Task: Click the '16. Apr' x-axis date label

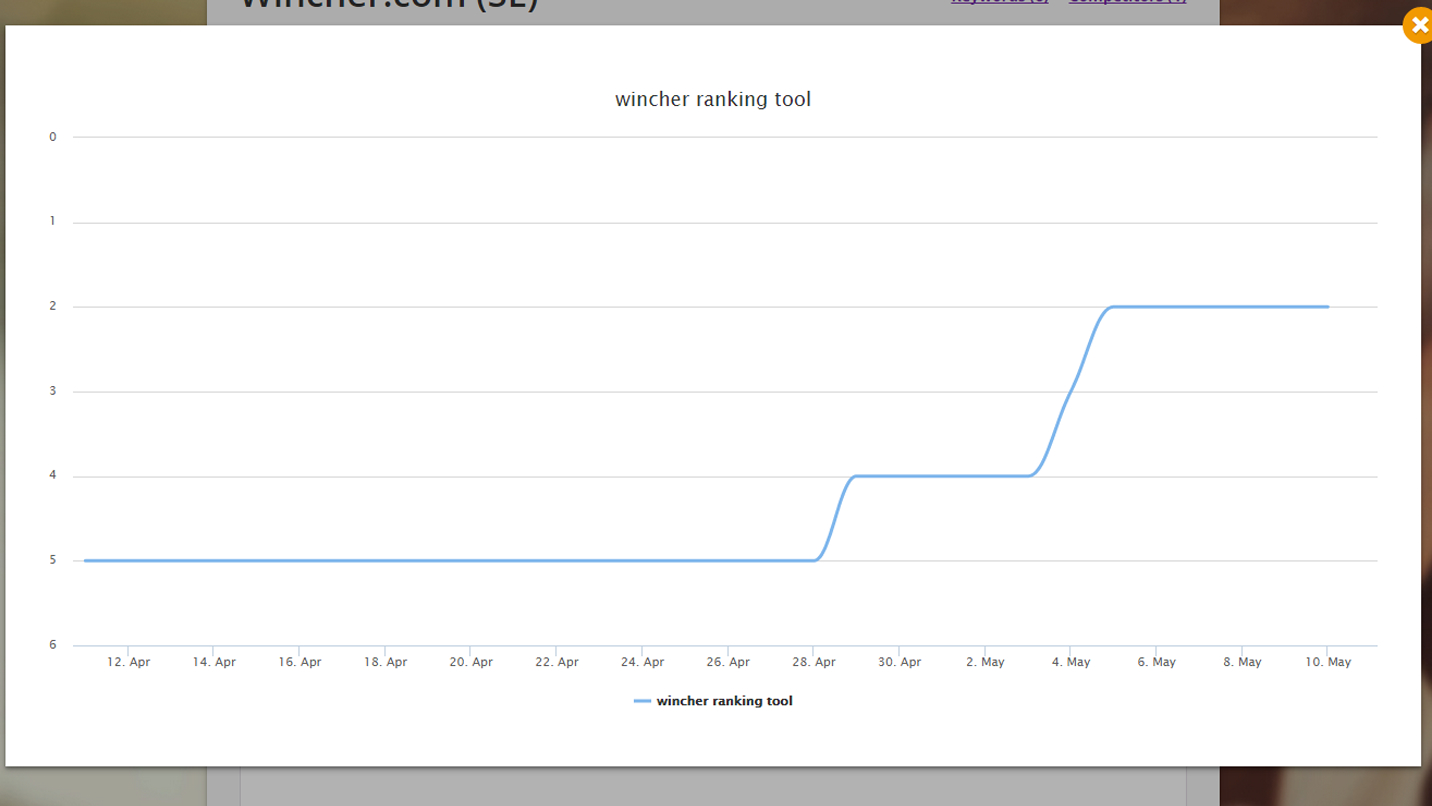Action: [300, 662]
